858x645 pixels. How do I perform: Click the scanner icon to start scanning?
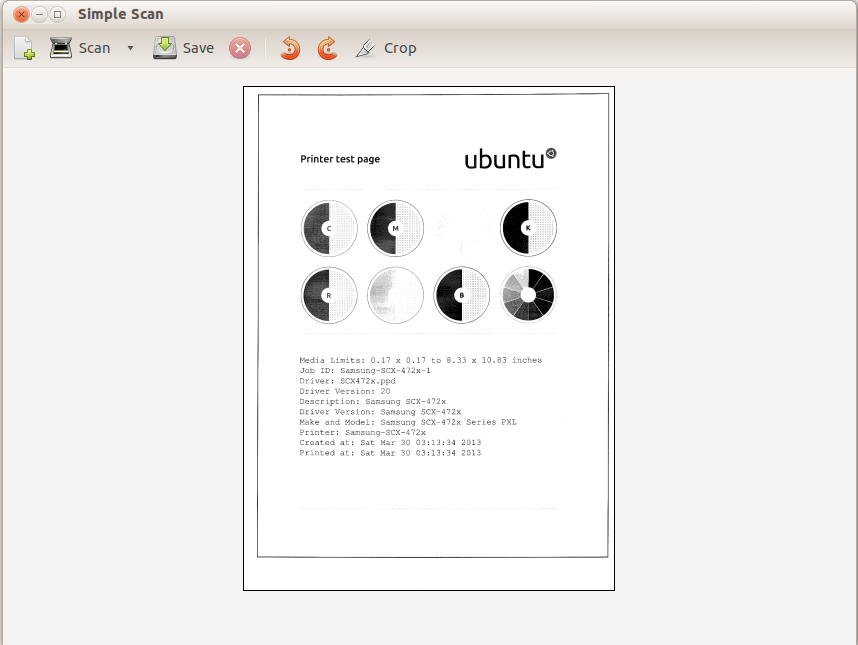61,48
